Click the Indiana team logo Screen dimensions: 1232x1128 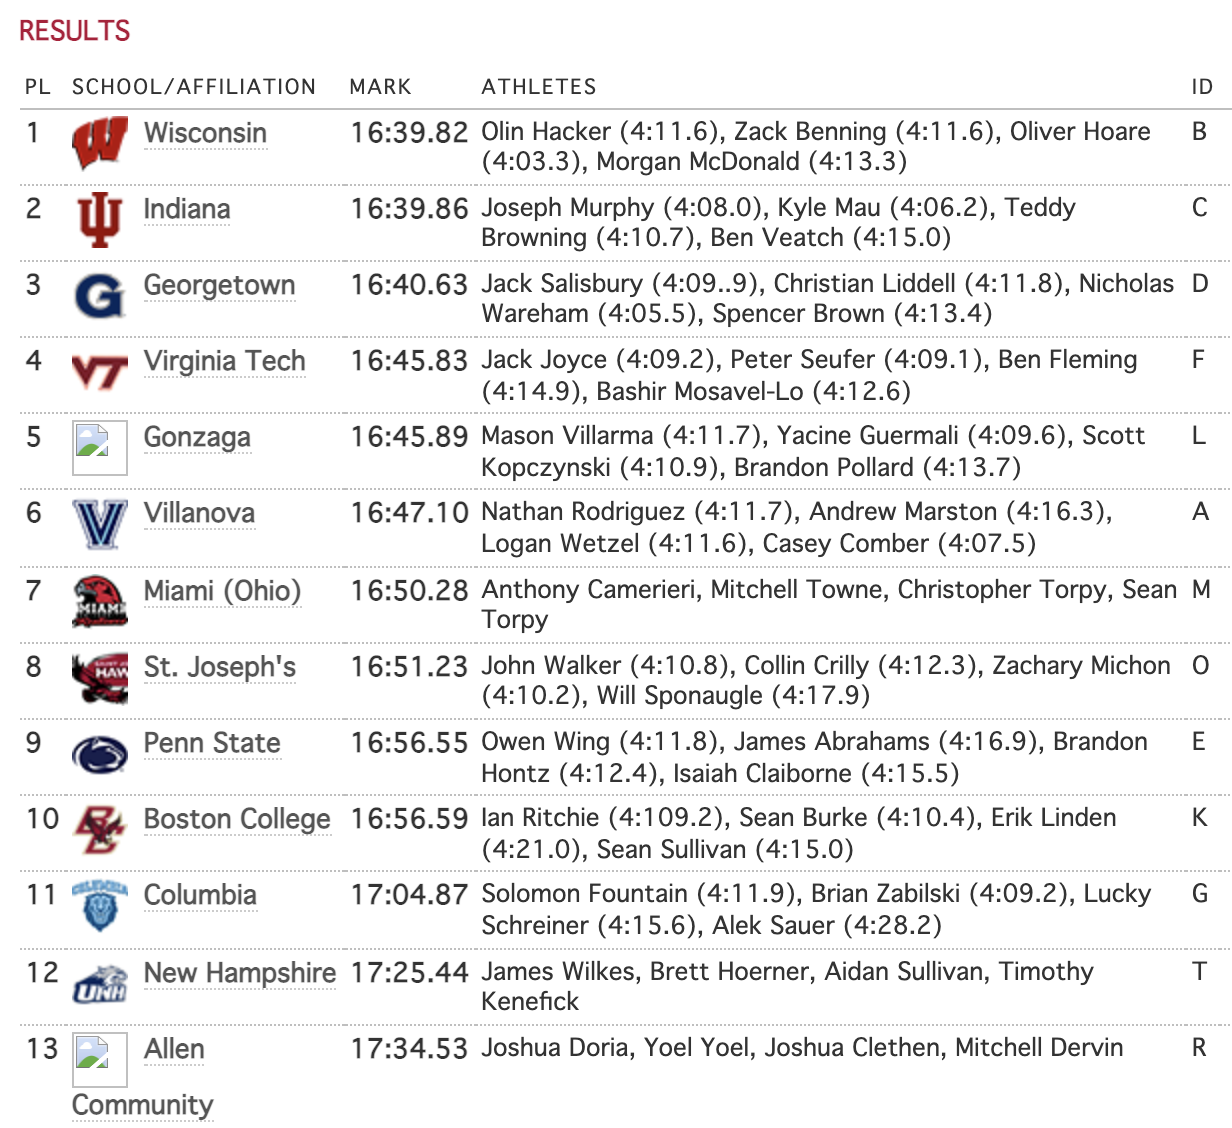[100, 219]
